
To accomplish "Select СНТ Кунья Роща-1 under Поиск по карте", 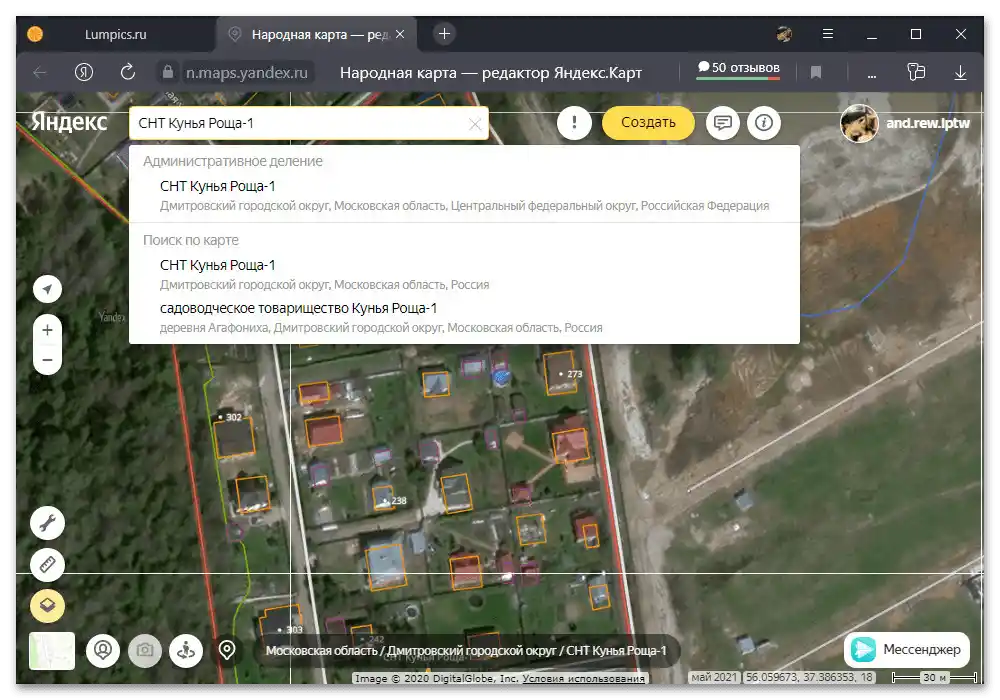I will click(464, 274).
